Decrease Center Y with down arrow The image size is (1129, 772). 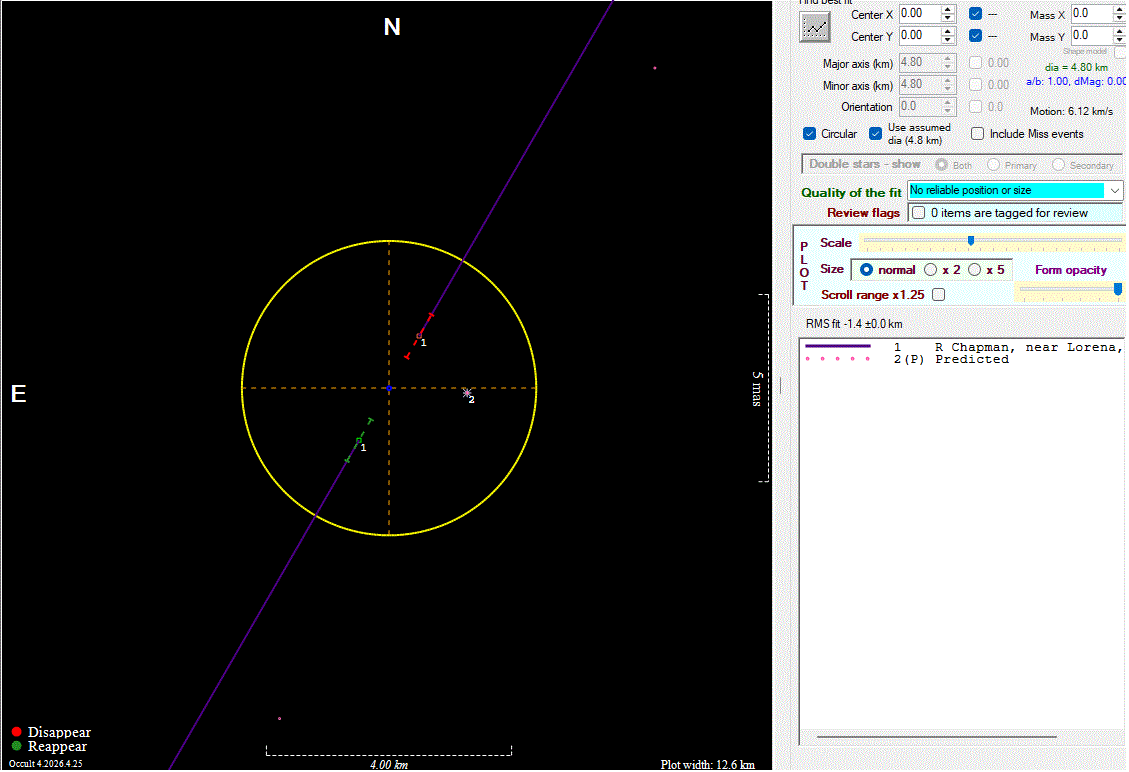(948, 40)
